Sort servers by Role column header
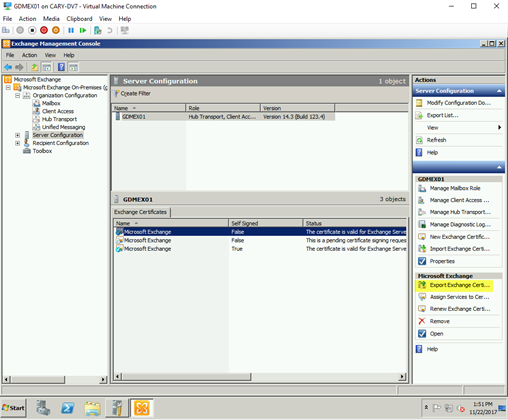This screenshot has height=420, width=508. 223,108
